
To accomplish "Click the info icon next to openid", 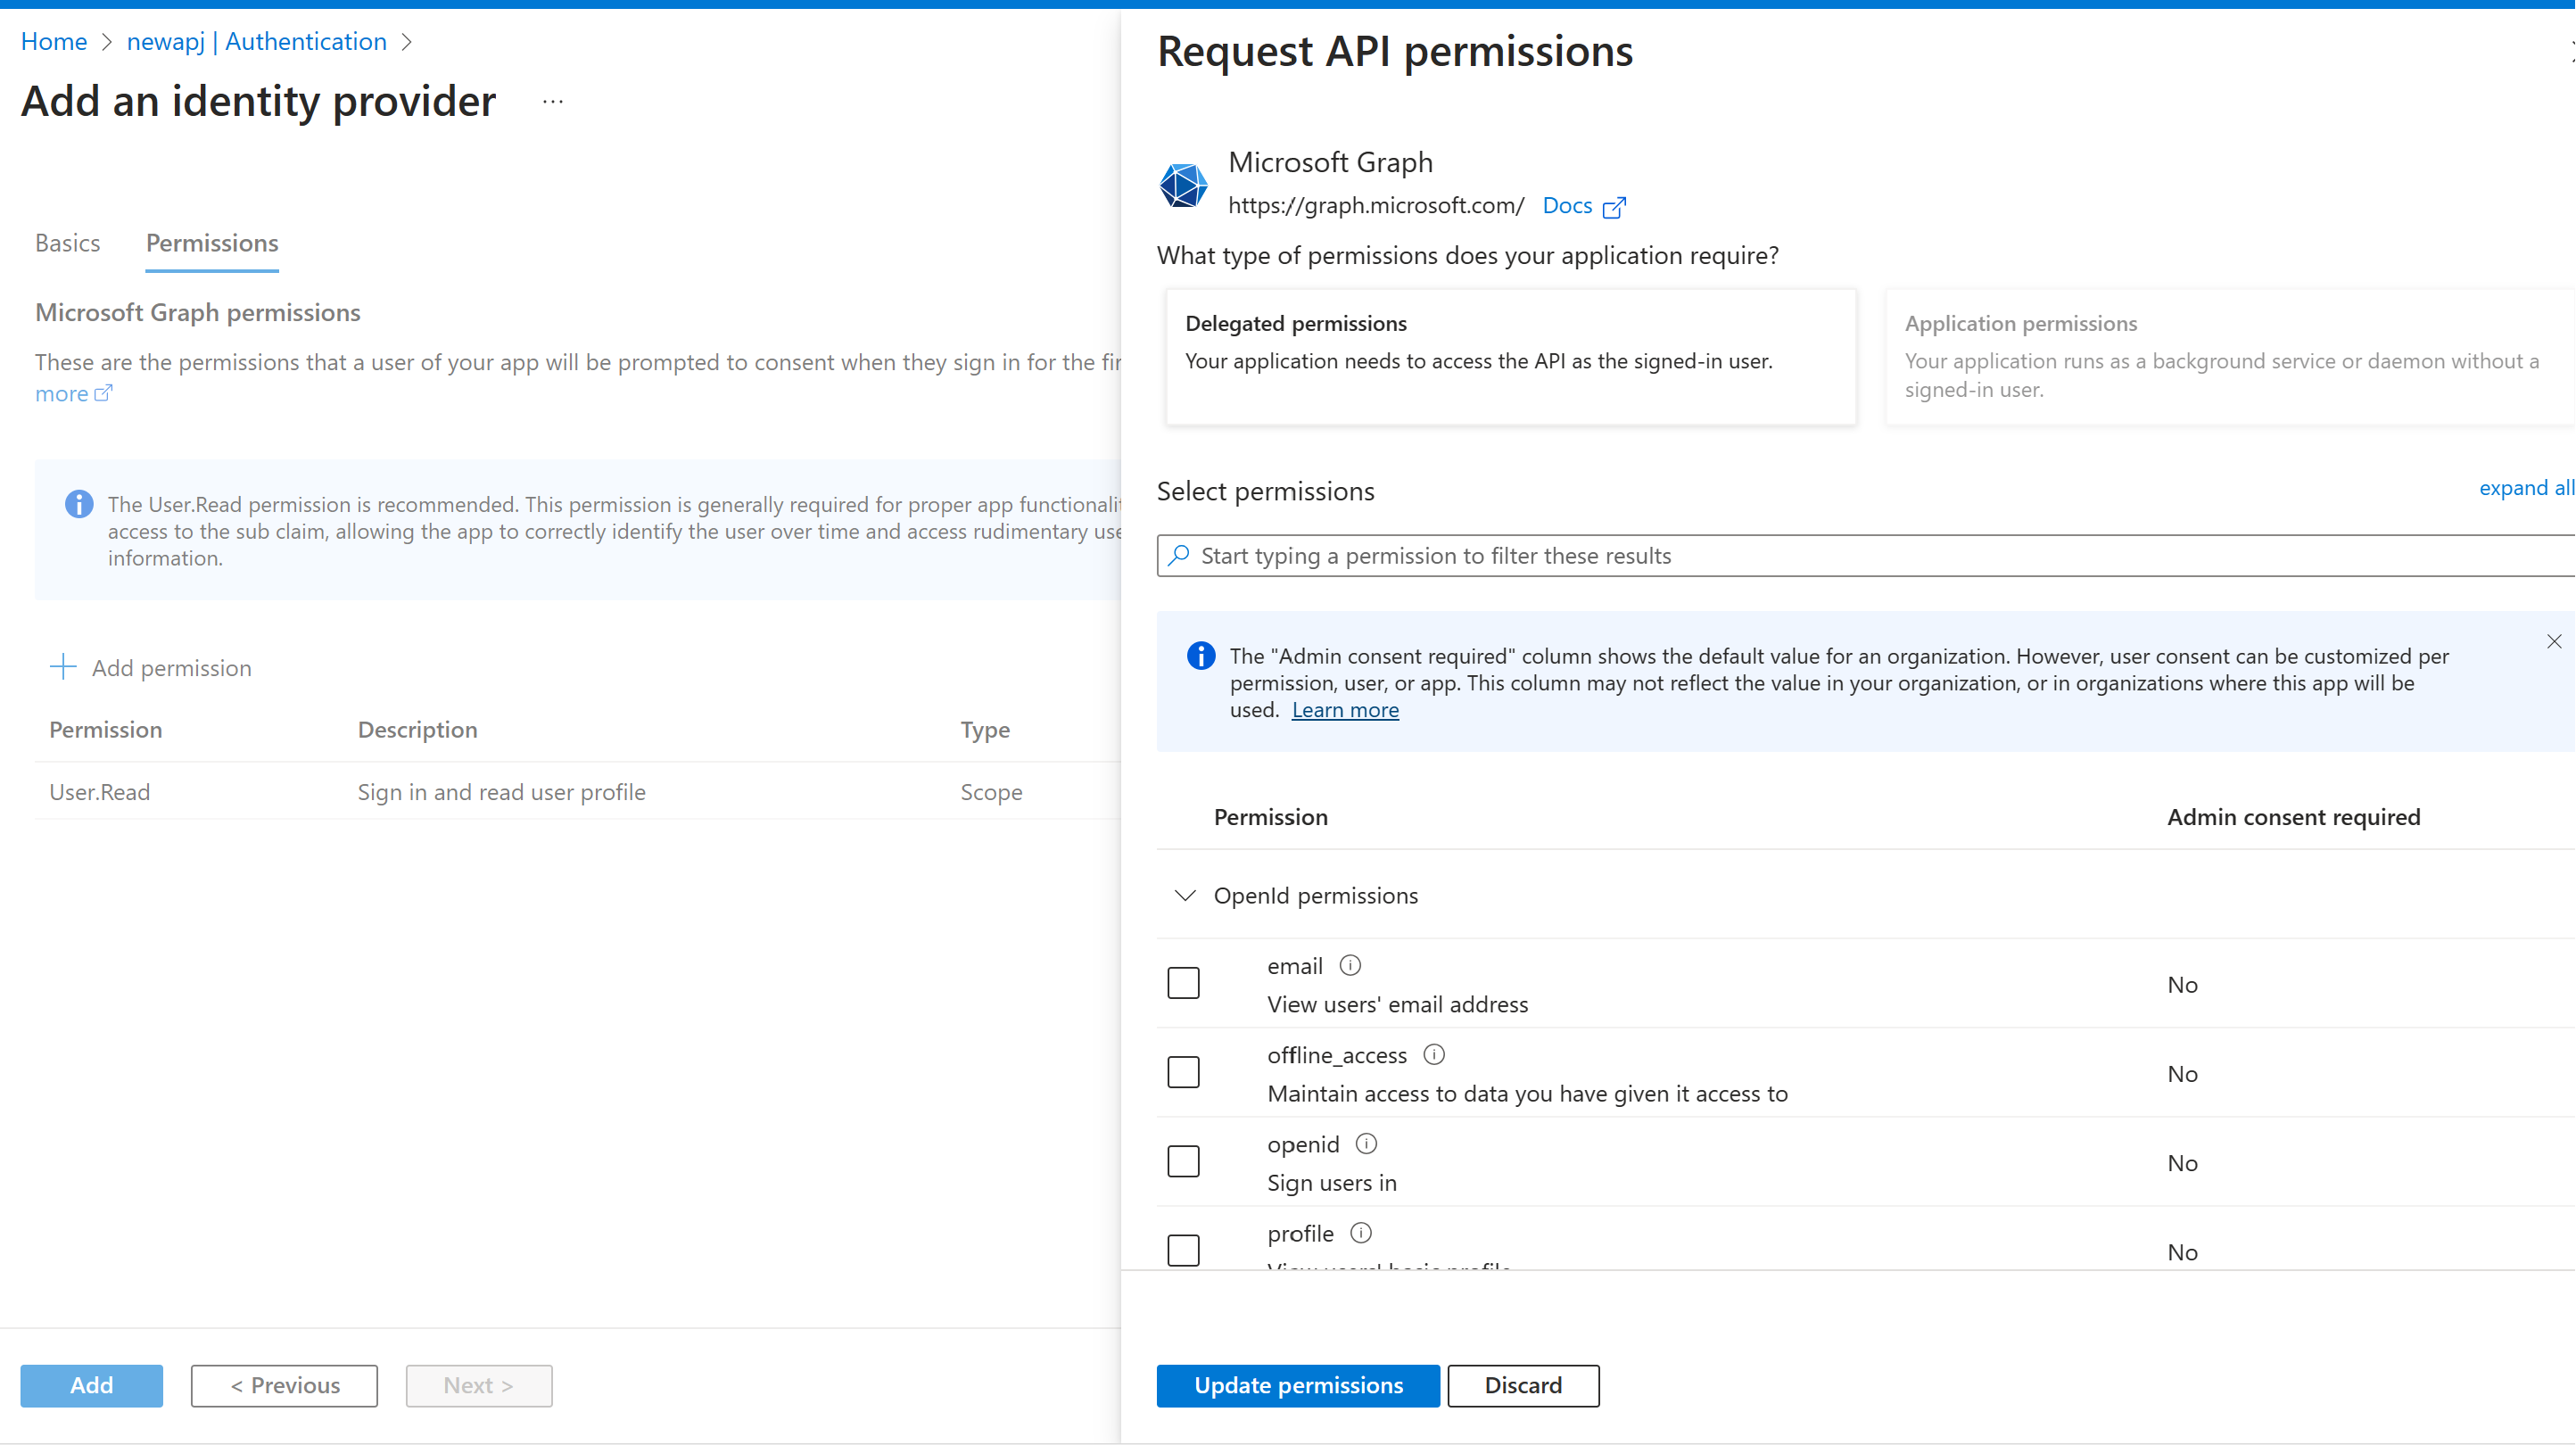I will tap(1366, 1143).
